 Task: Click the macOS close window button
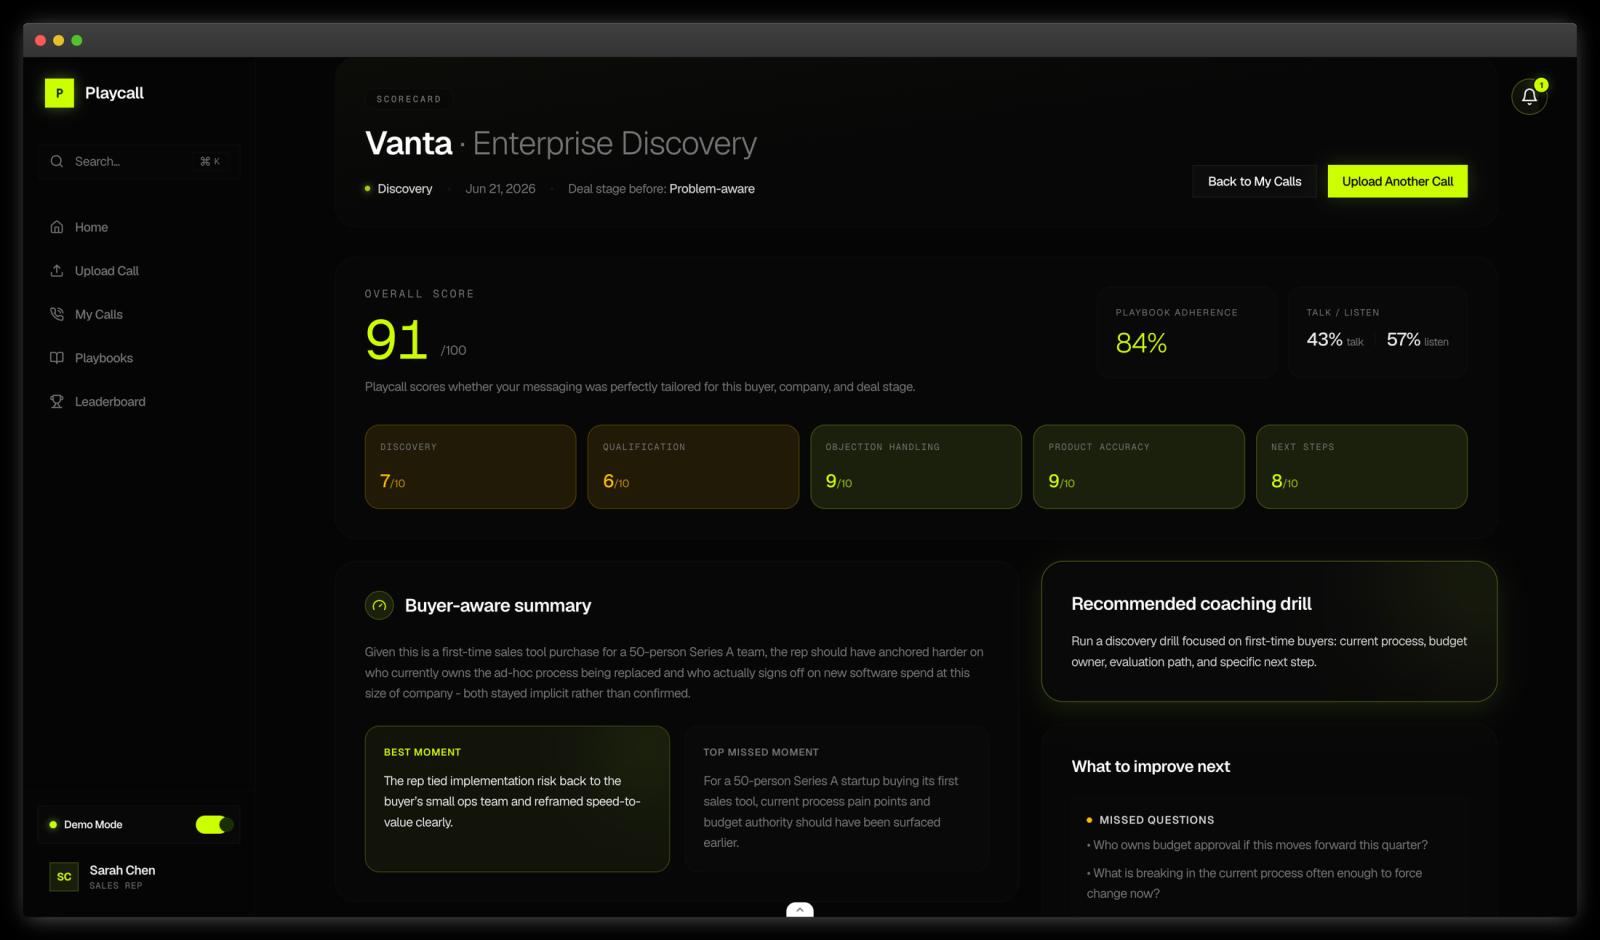(x=40, y=40)
